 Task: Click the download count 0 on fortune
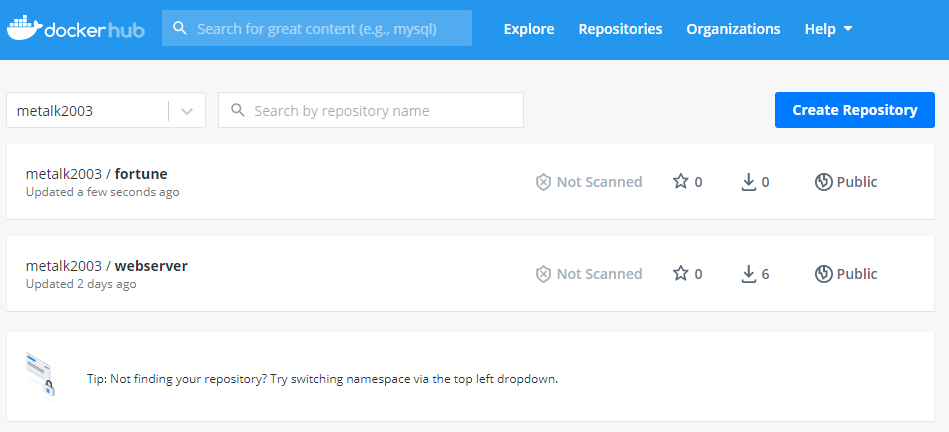coord(765,182)
